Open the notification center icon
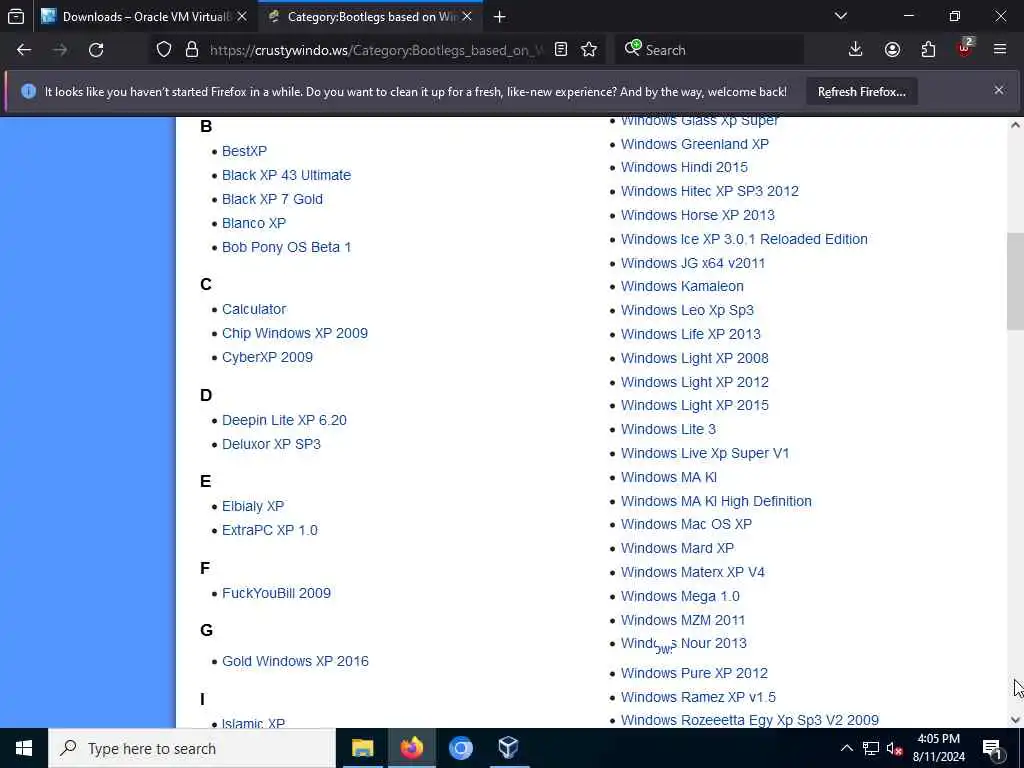The width and height of the screenshot is (1024, 768). pos(992,748)
